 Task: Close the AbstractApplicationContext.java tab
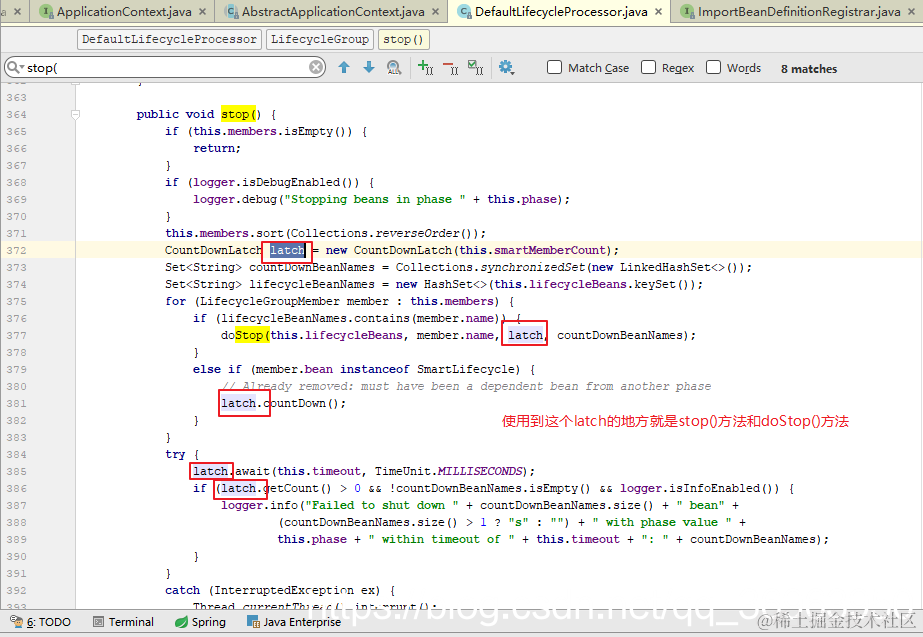(x=435, y=11)
